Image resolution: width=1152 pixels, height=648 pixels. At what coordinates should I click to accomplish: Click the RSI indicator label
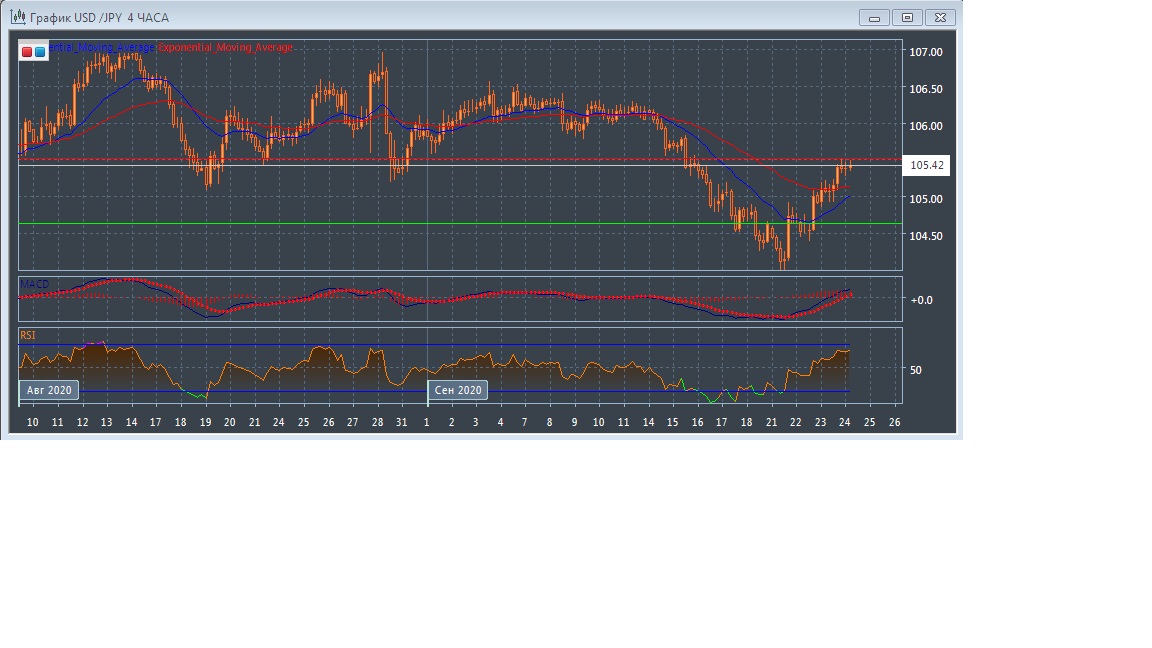pos(27,336)
